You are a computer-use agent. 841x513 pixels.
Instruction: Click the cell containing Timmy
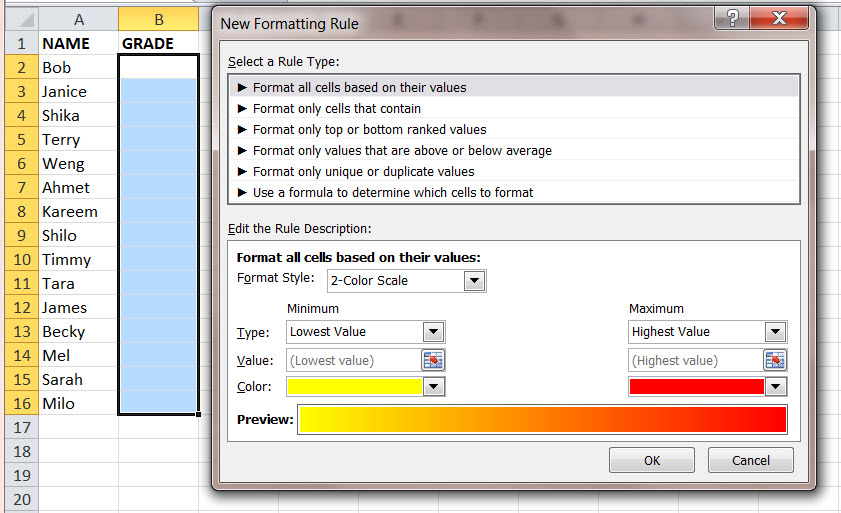pyautogui.click(x=78, y=259)
